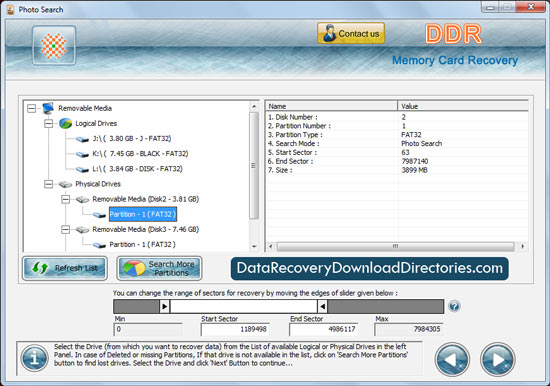Image resolution: width=550 pixels, height=386 pixels.
Task: Go to next step with right arrow button
Action: 497,359
